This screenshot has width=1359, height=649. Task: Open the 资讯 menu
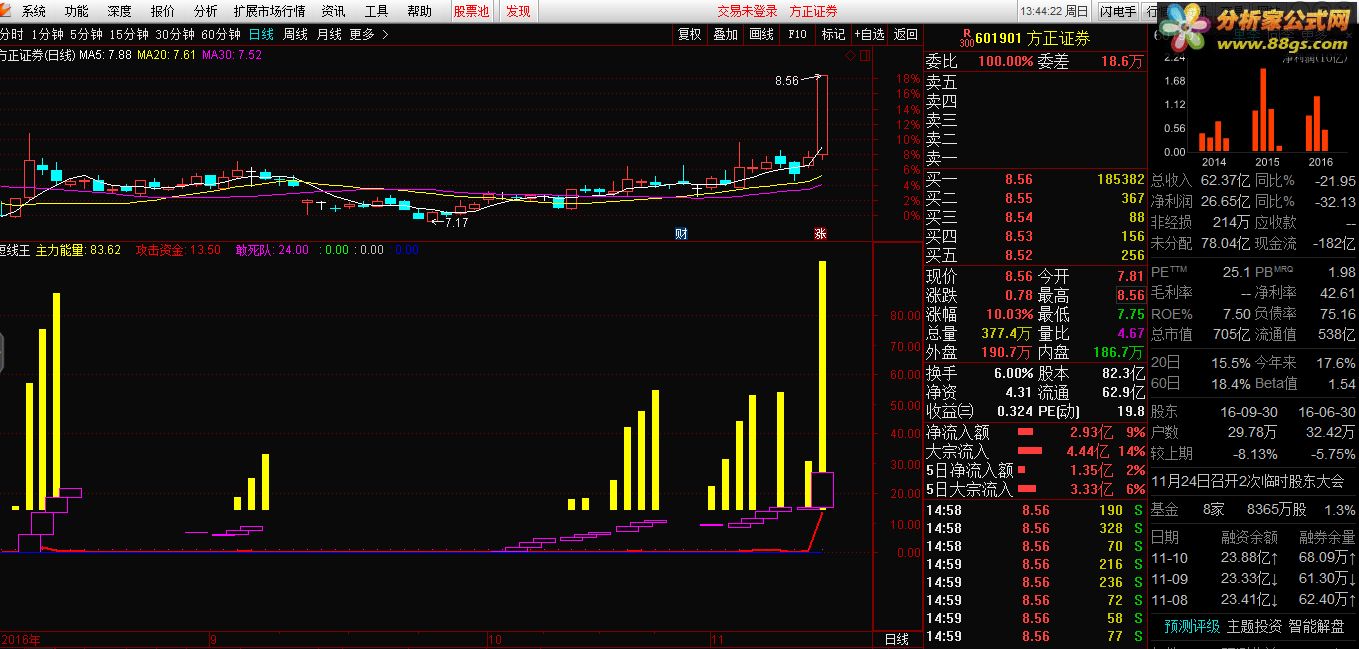[x=333, y=11]
